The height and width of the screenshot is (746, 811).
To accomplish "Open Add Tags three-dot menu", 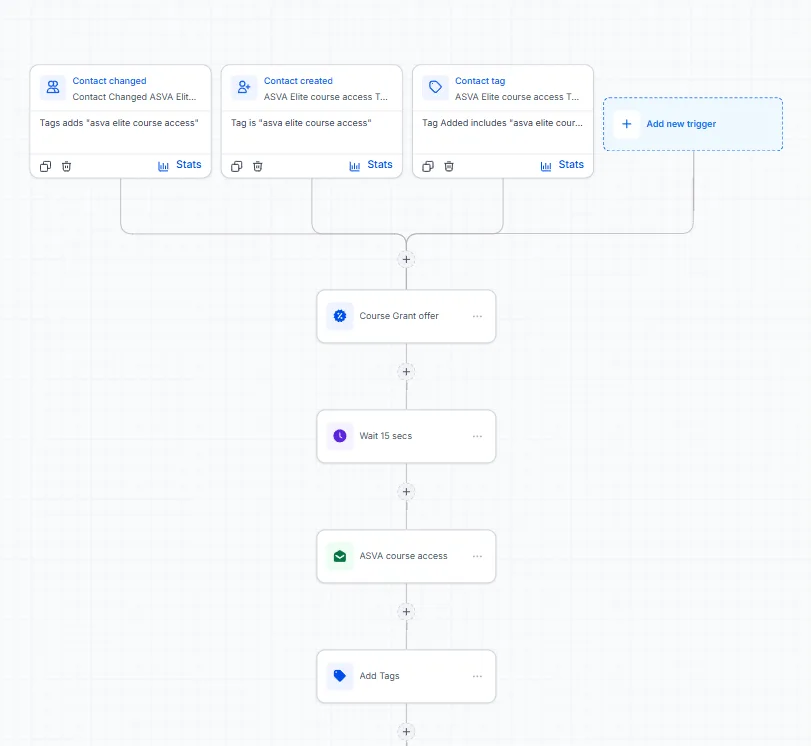I will pyautogui.click(x=477, y=676).
